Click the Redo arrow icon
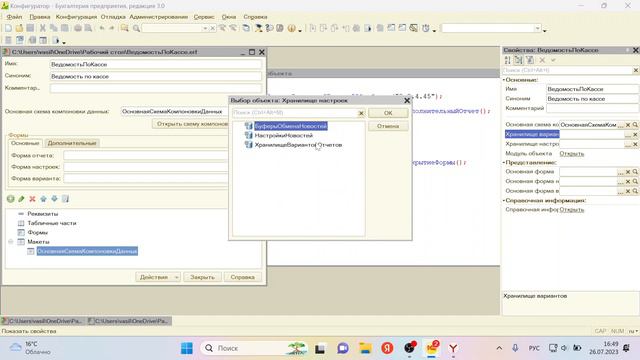640x360 pixels. click(111, 28)
